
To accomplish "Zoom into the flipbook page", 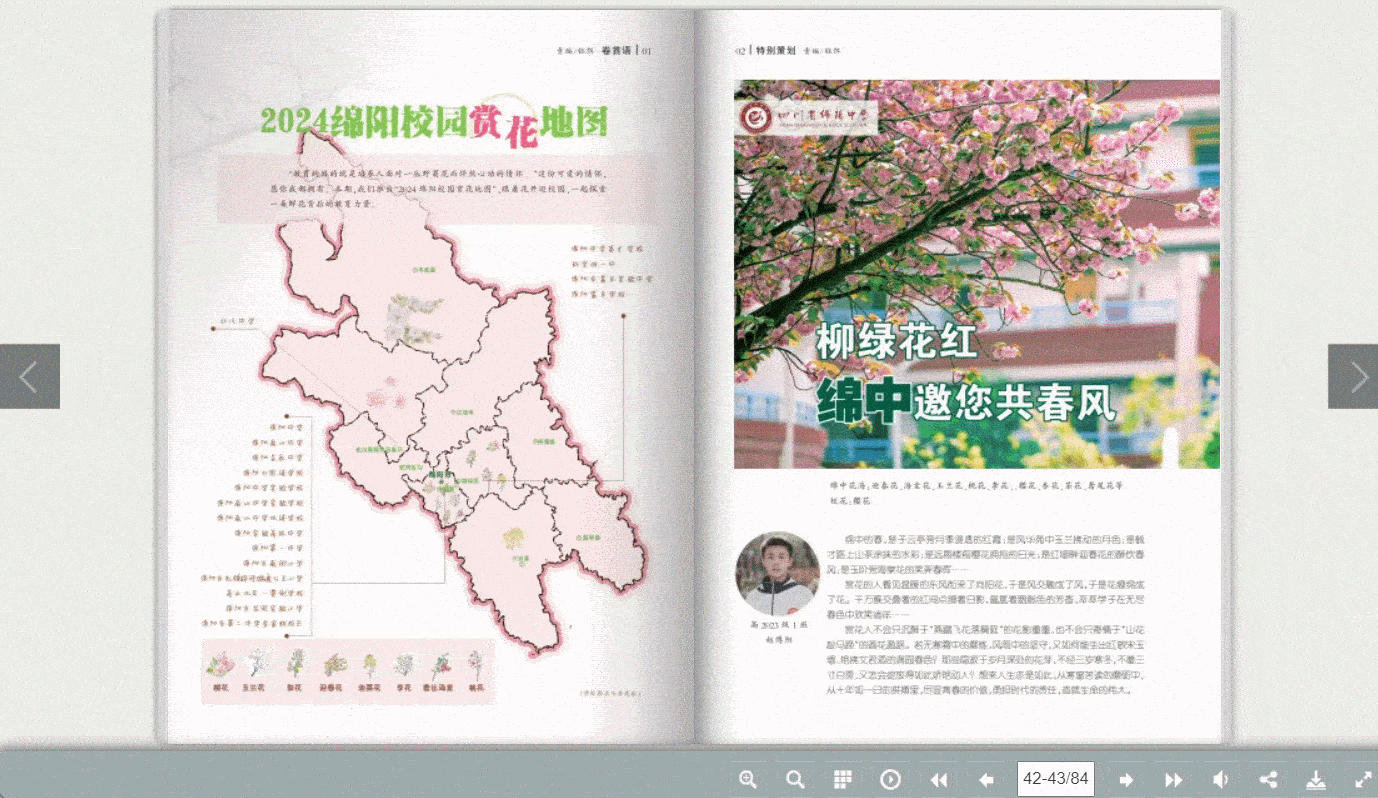I will [748, 779].
